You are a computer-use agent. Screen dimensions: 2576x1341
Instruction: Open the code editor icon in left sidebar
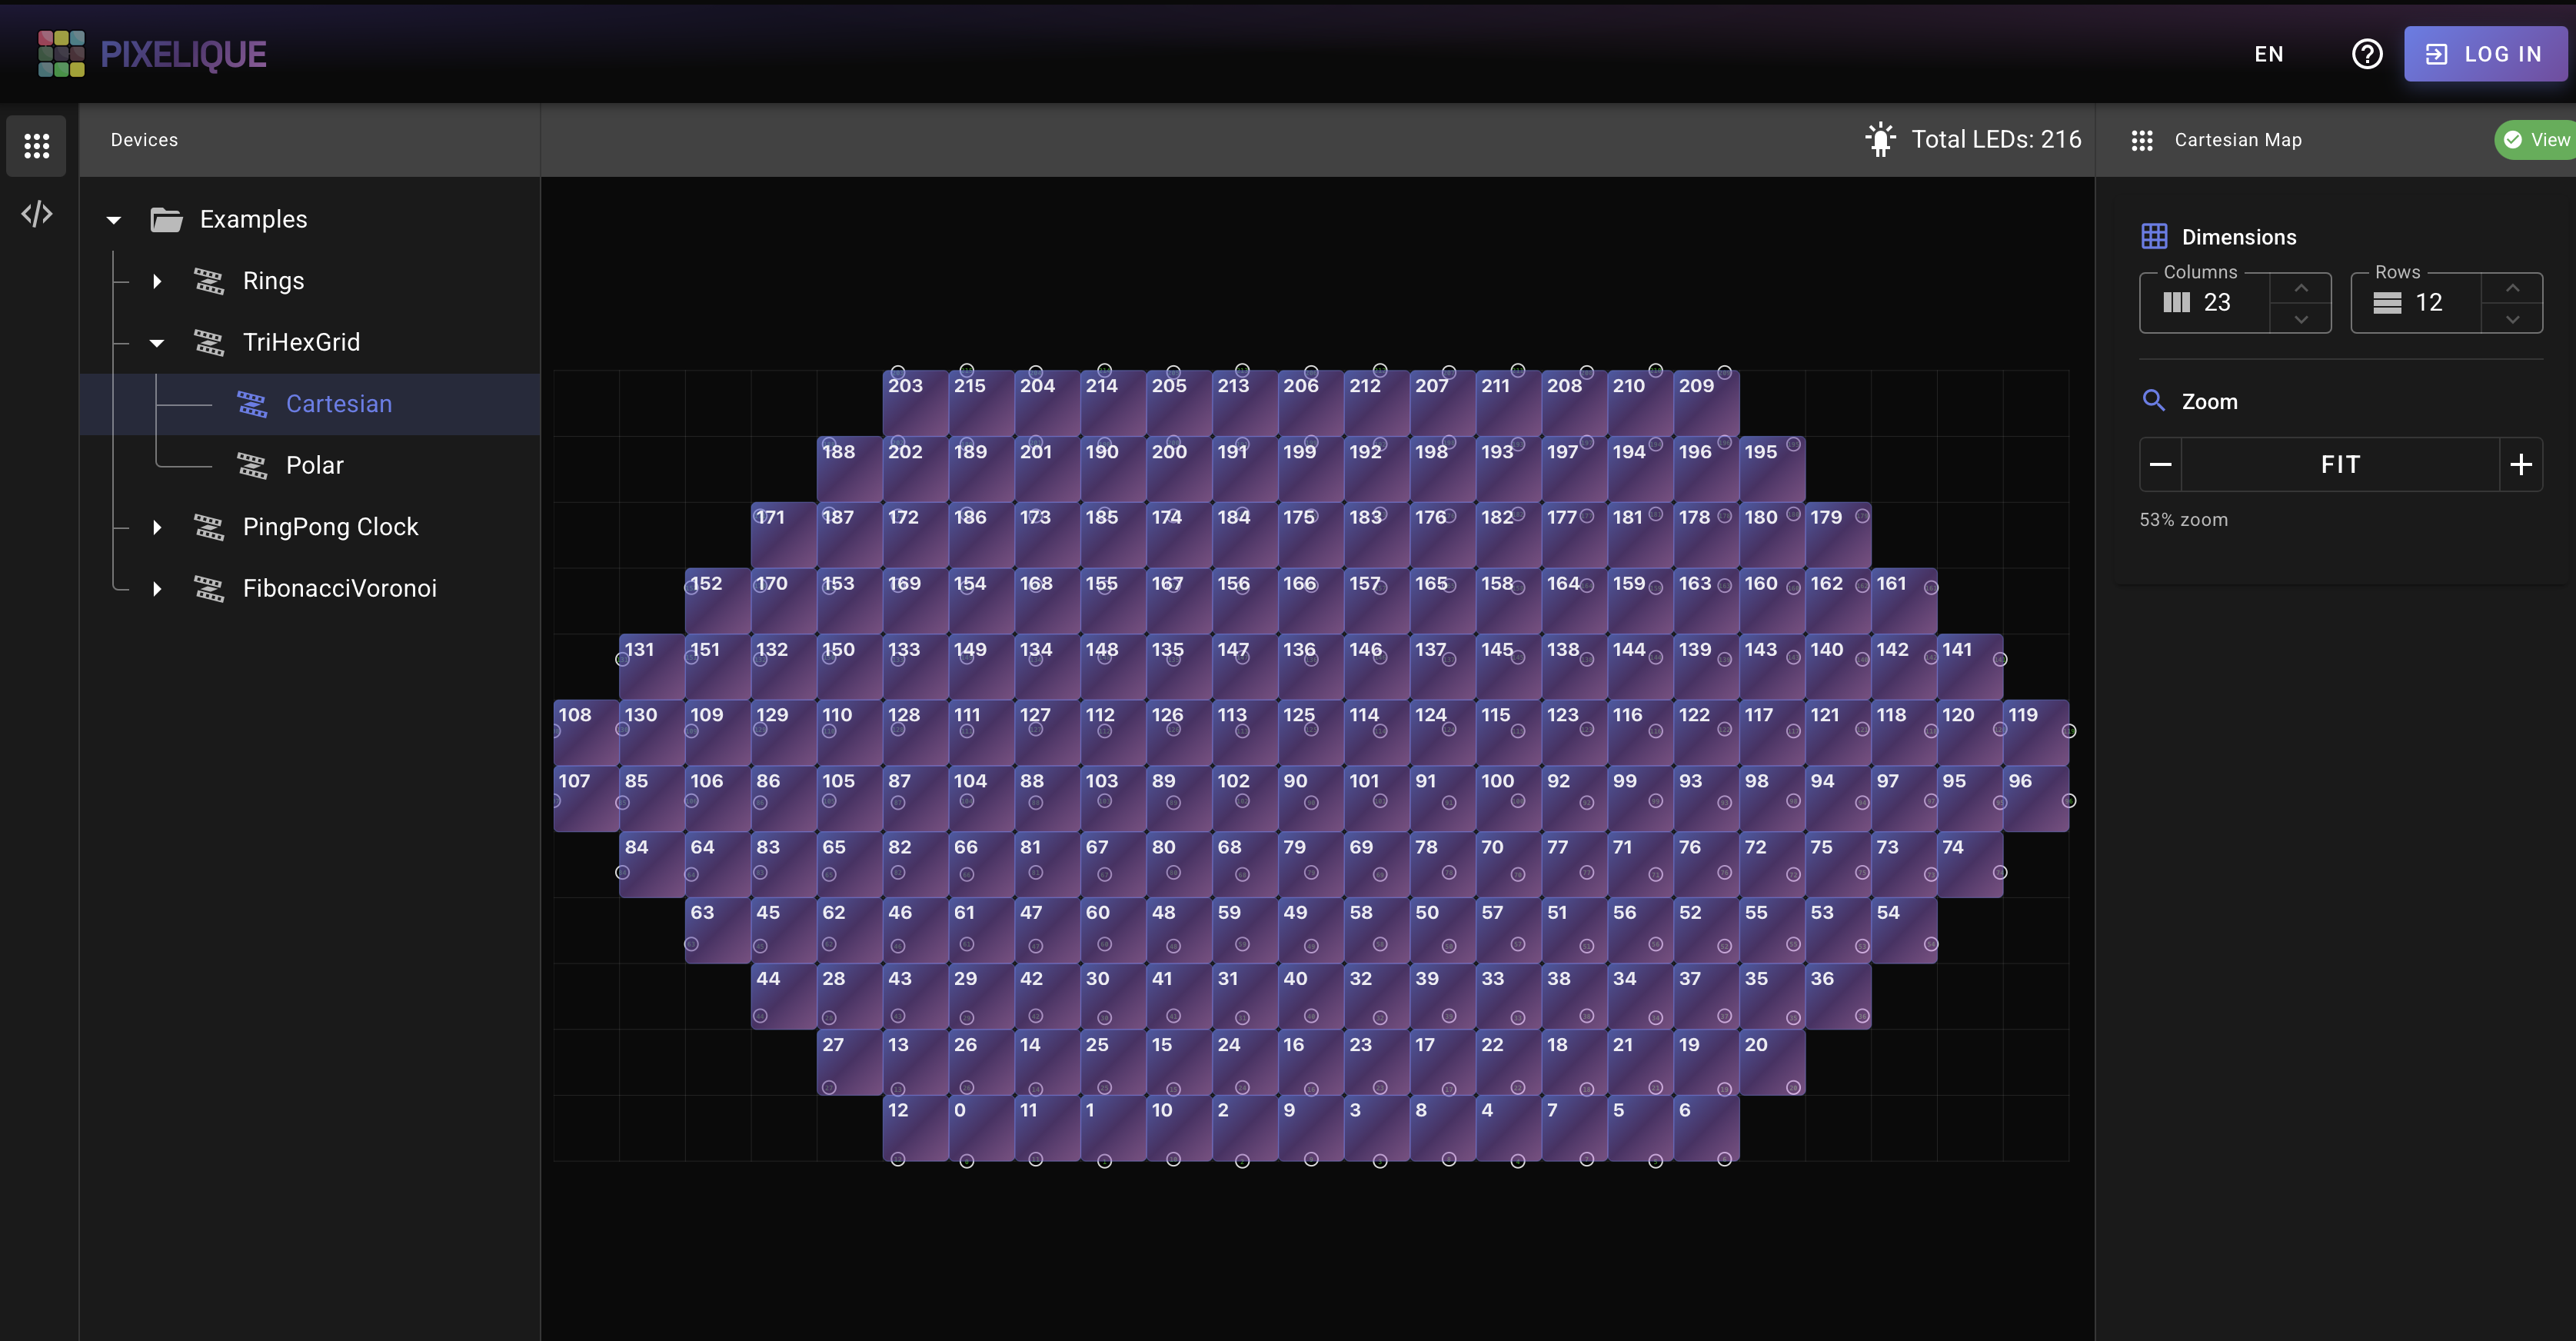36,213
